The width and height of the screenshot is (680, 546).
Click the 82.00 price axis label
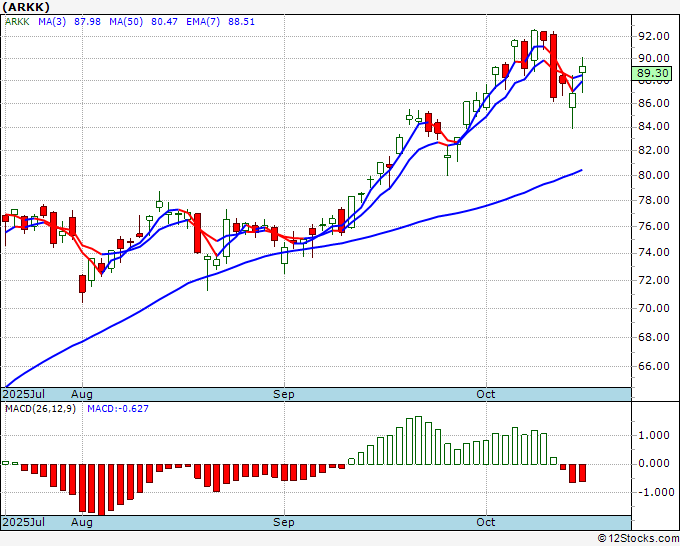click(654, 150)
